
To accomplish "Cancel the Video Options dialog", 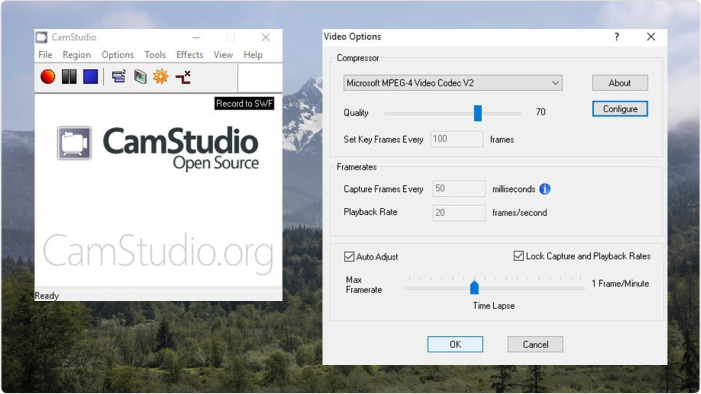I will click(x=535, y=344).
